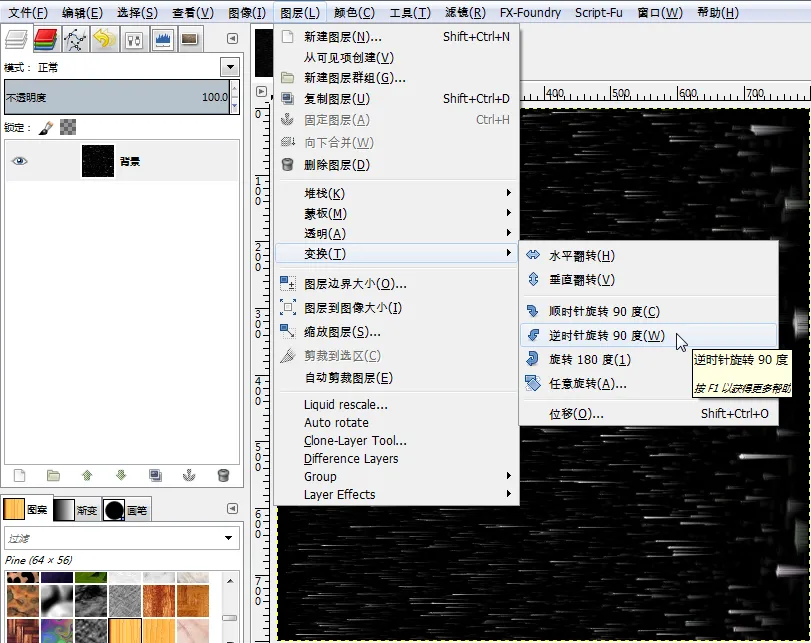Delete layer trash icon in bottom bar
This screenshot has height=643, width=811.
[223, 475]
